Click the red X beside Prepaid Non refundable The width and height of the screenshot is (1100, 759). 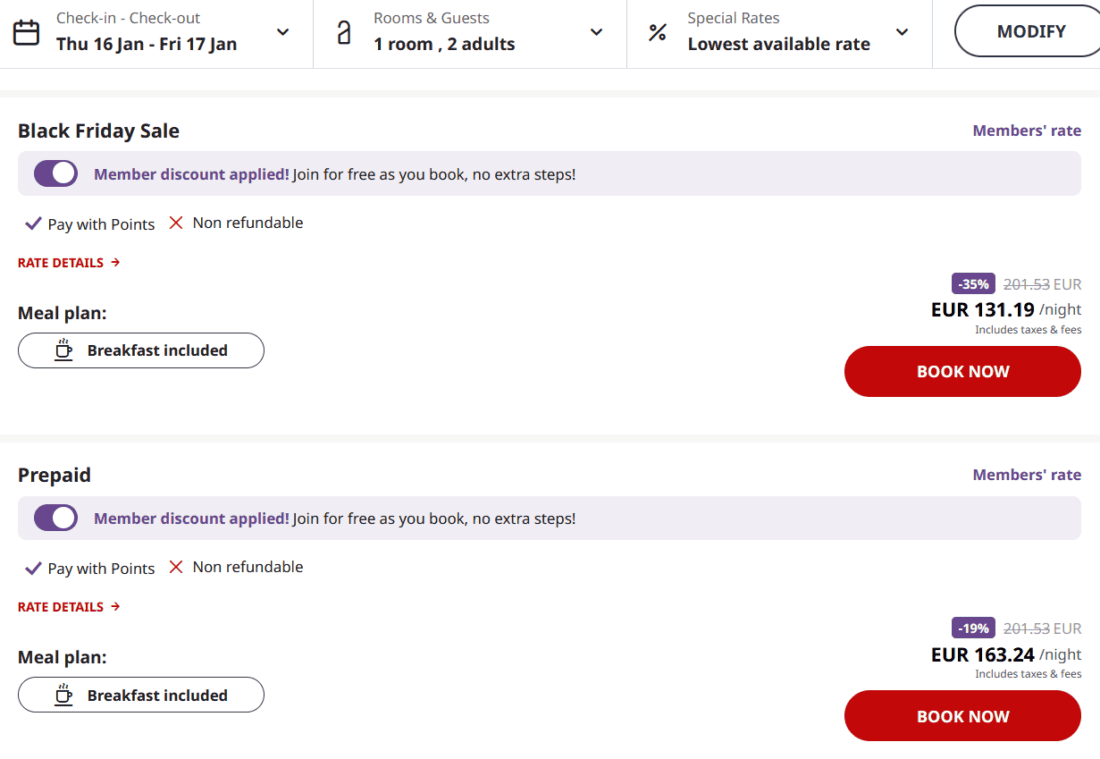coord(176,567)
